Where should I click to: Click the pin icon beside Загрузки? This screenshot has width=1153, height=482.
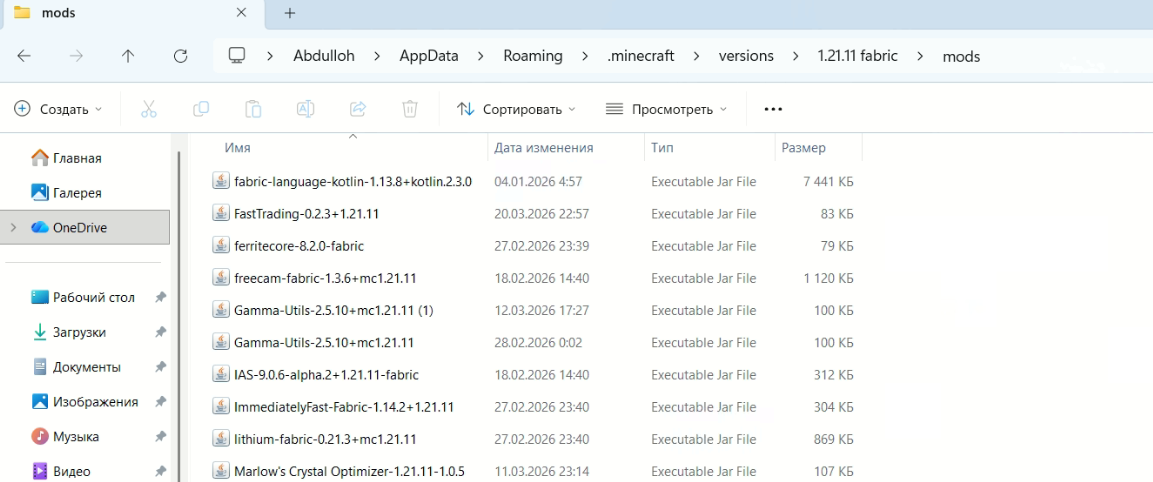(160, 332)
